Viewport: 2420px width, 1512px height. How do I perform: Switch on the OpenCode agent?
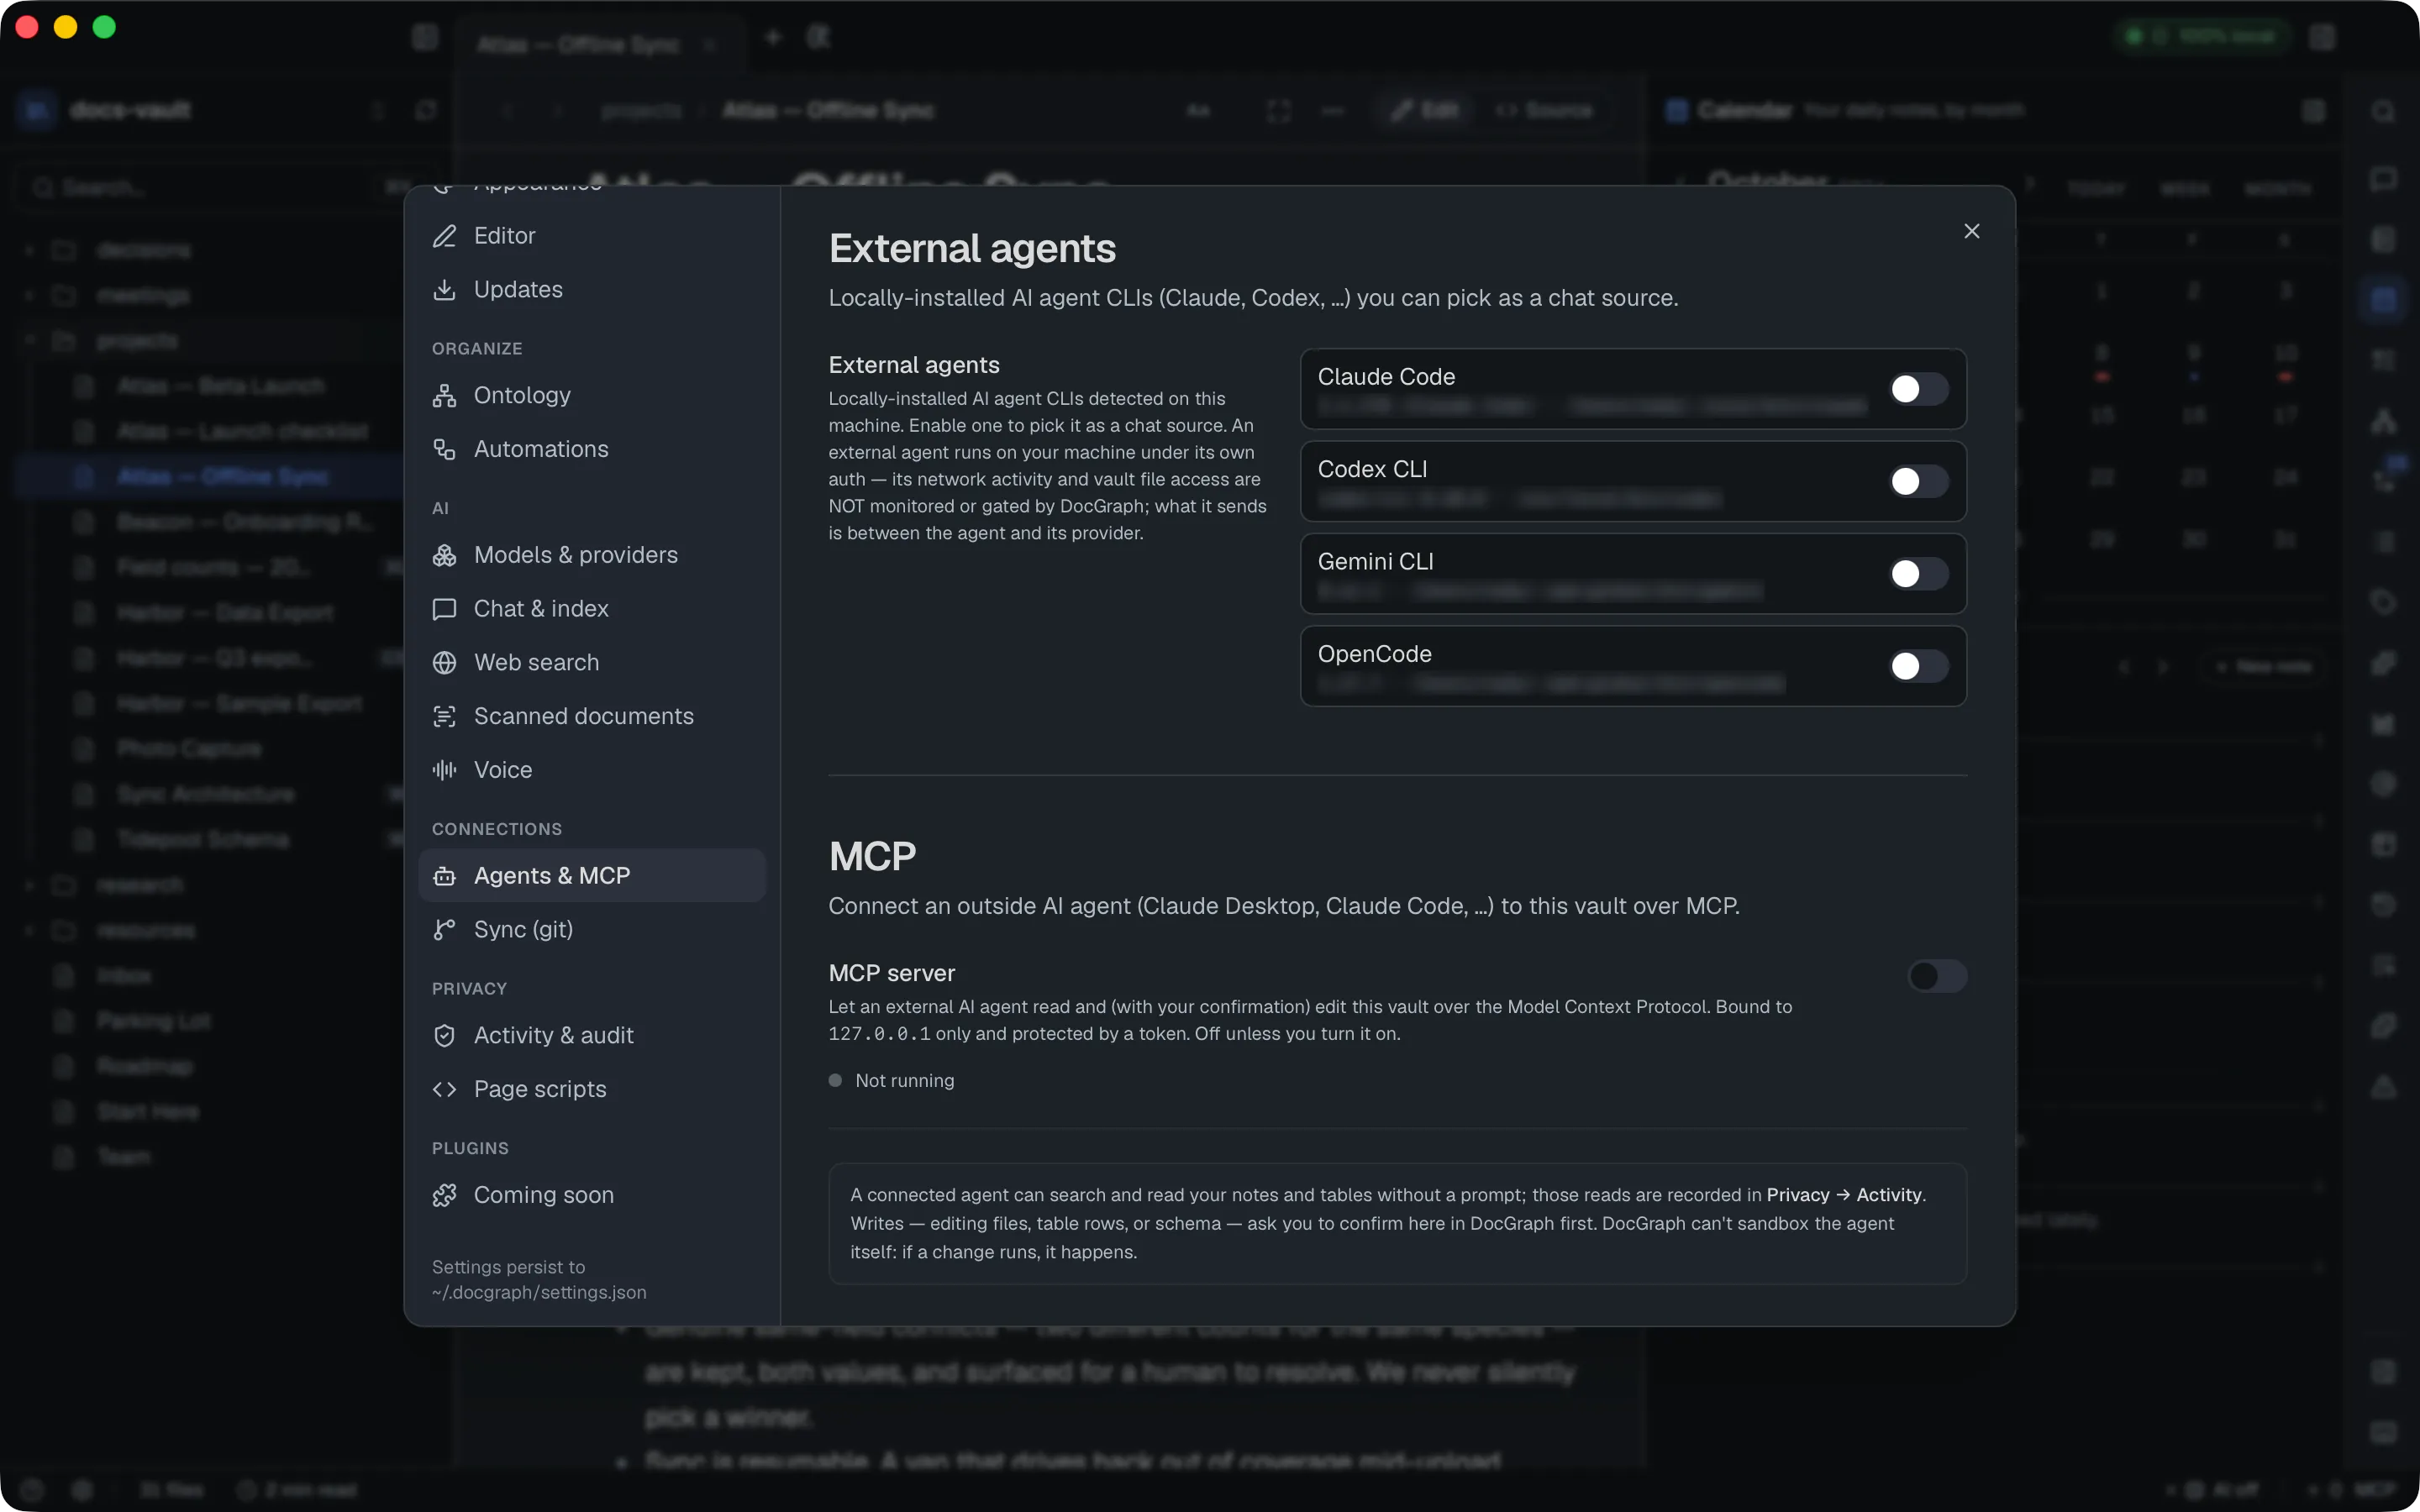click(1918, 666)
